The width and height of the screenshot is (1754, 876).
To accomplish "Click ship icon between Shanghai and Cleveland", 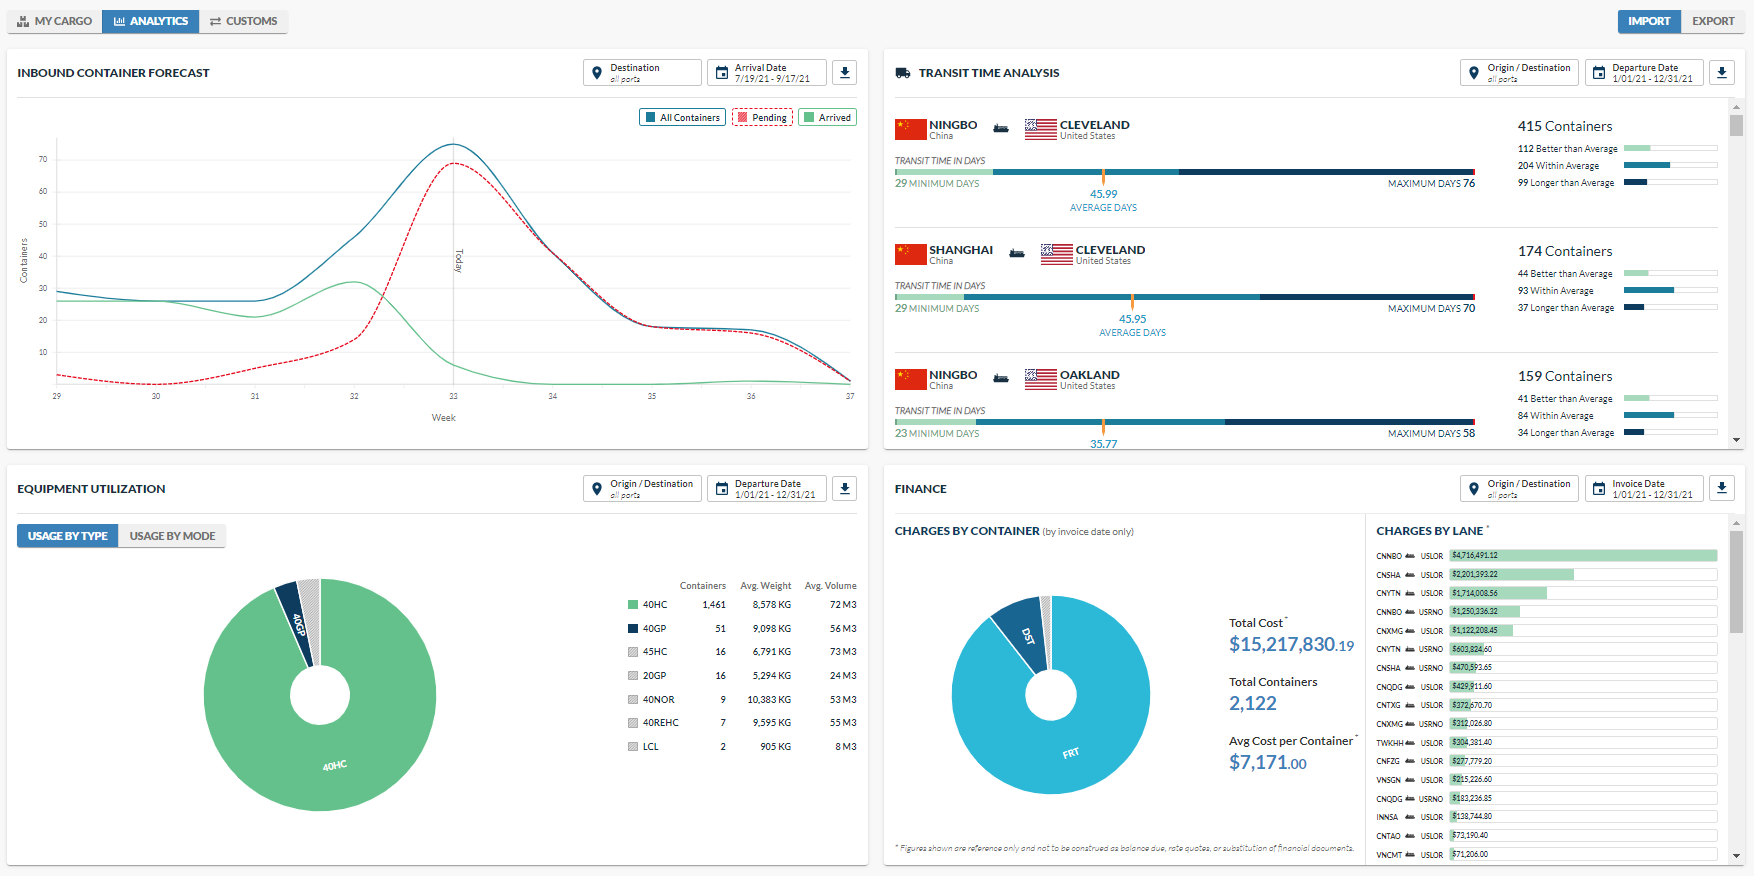I will pos(1017,254).
